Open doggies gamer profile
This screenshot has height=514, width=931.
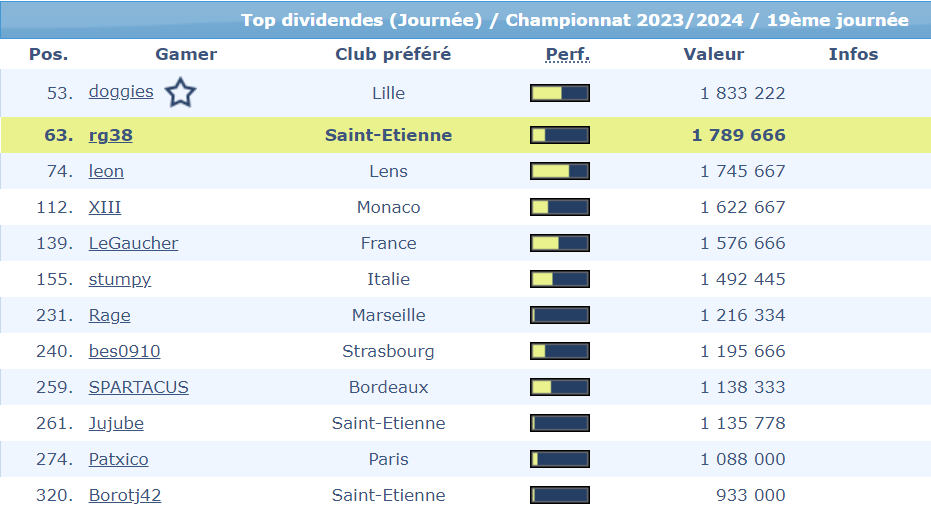point(121,92)
